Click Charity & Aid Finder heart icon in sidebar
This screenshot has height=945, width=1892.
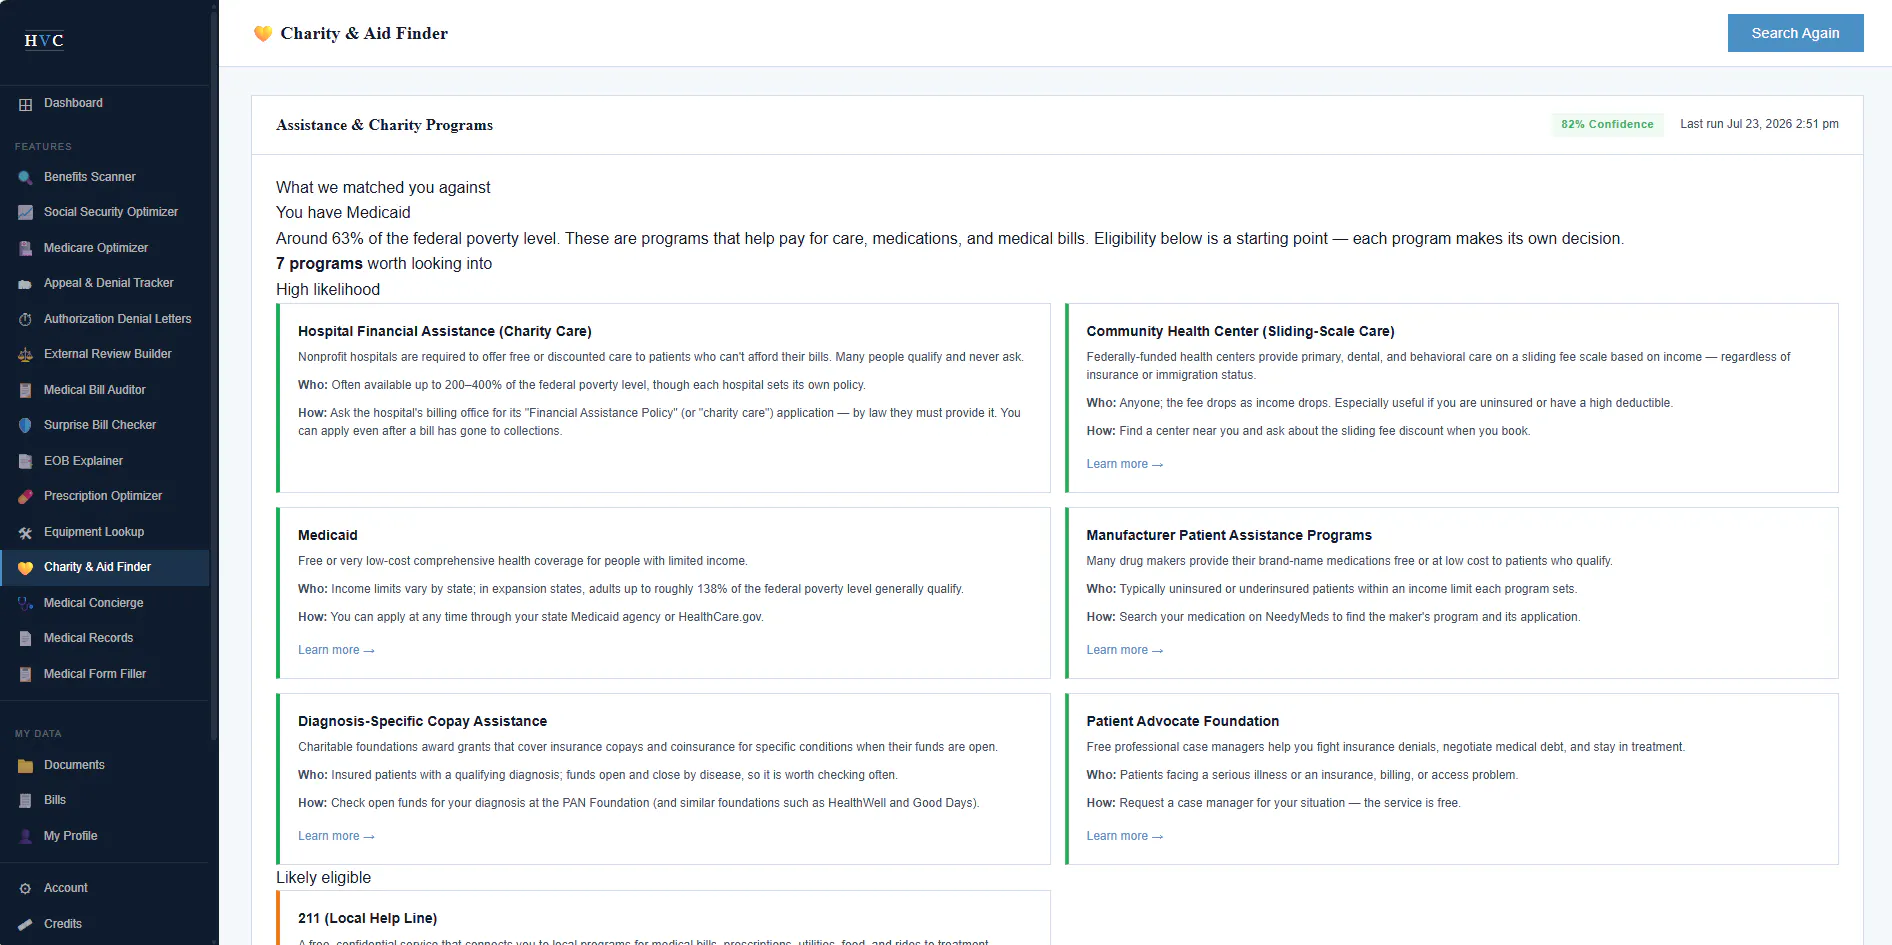pos(25,567)
